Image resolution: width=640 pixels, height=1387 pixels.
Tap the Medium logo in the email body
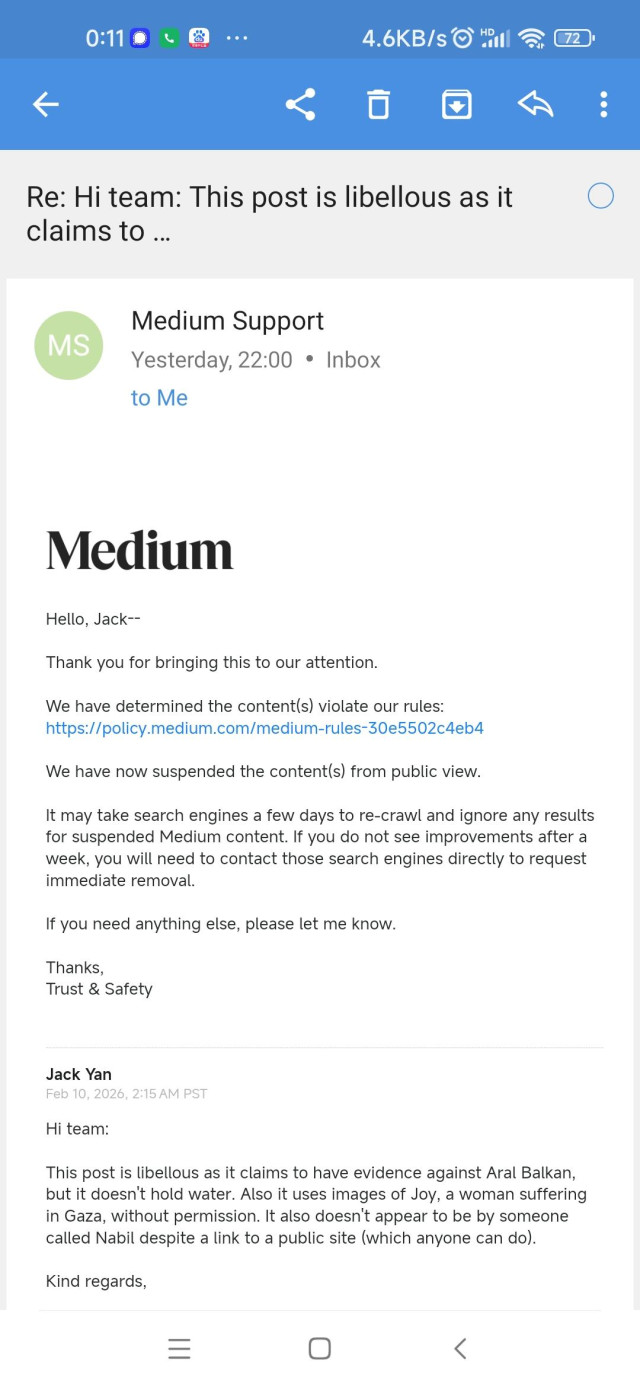click(x=139, y=549)
